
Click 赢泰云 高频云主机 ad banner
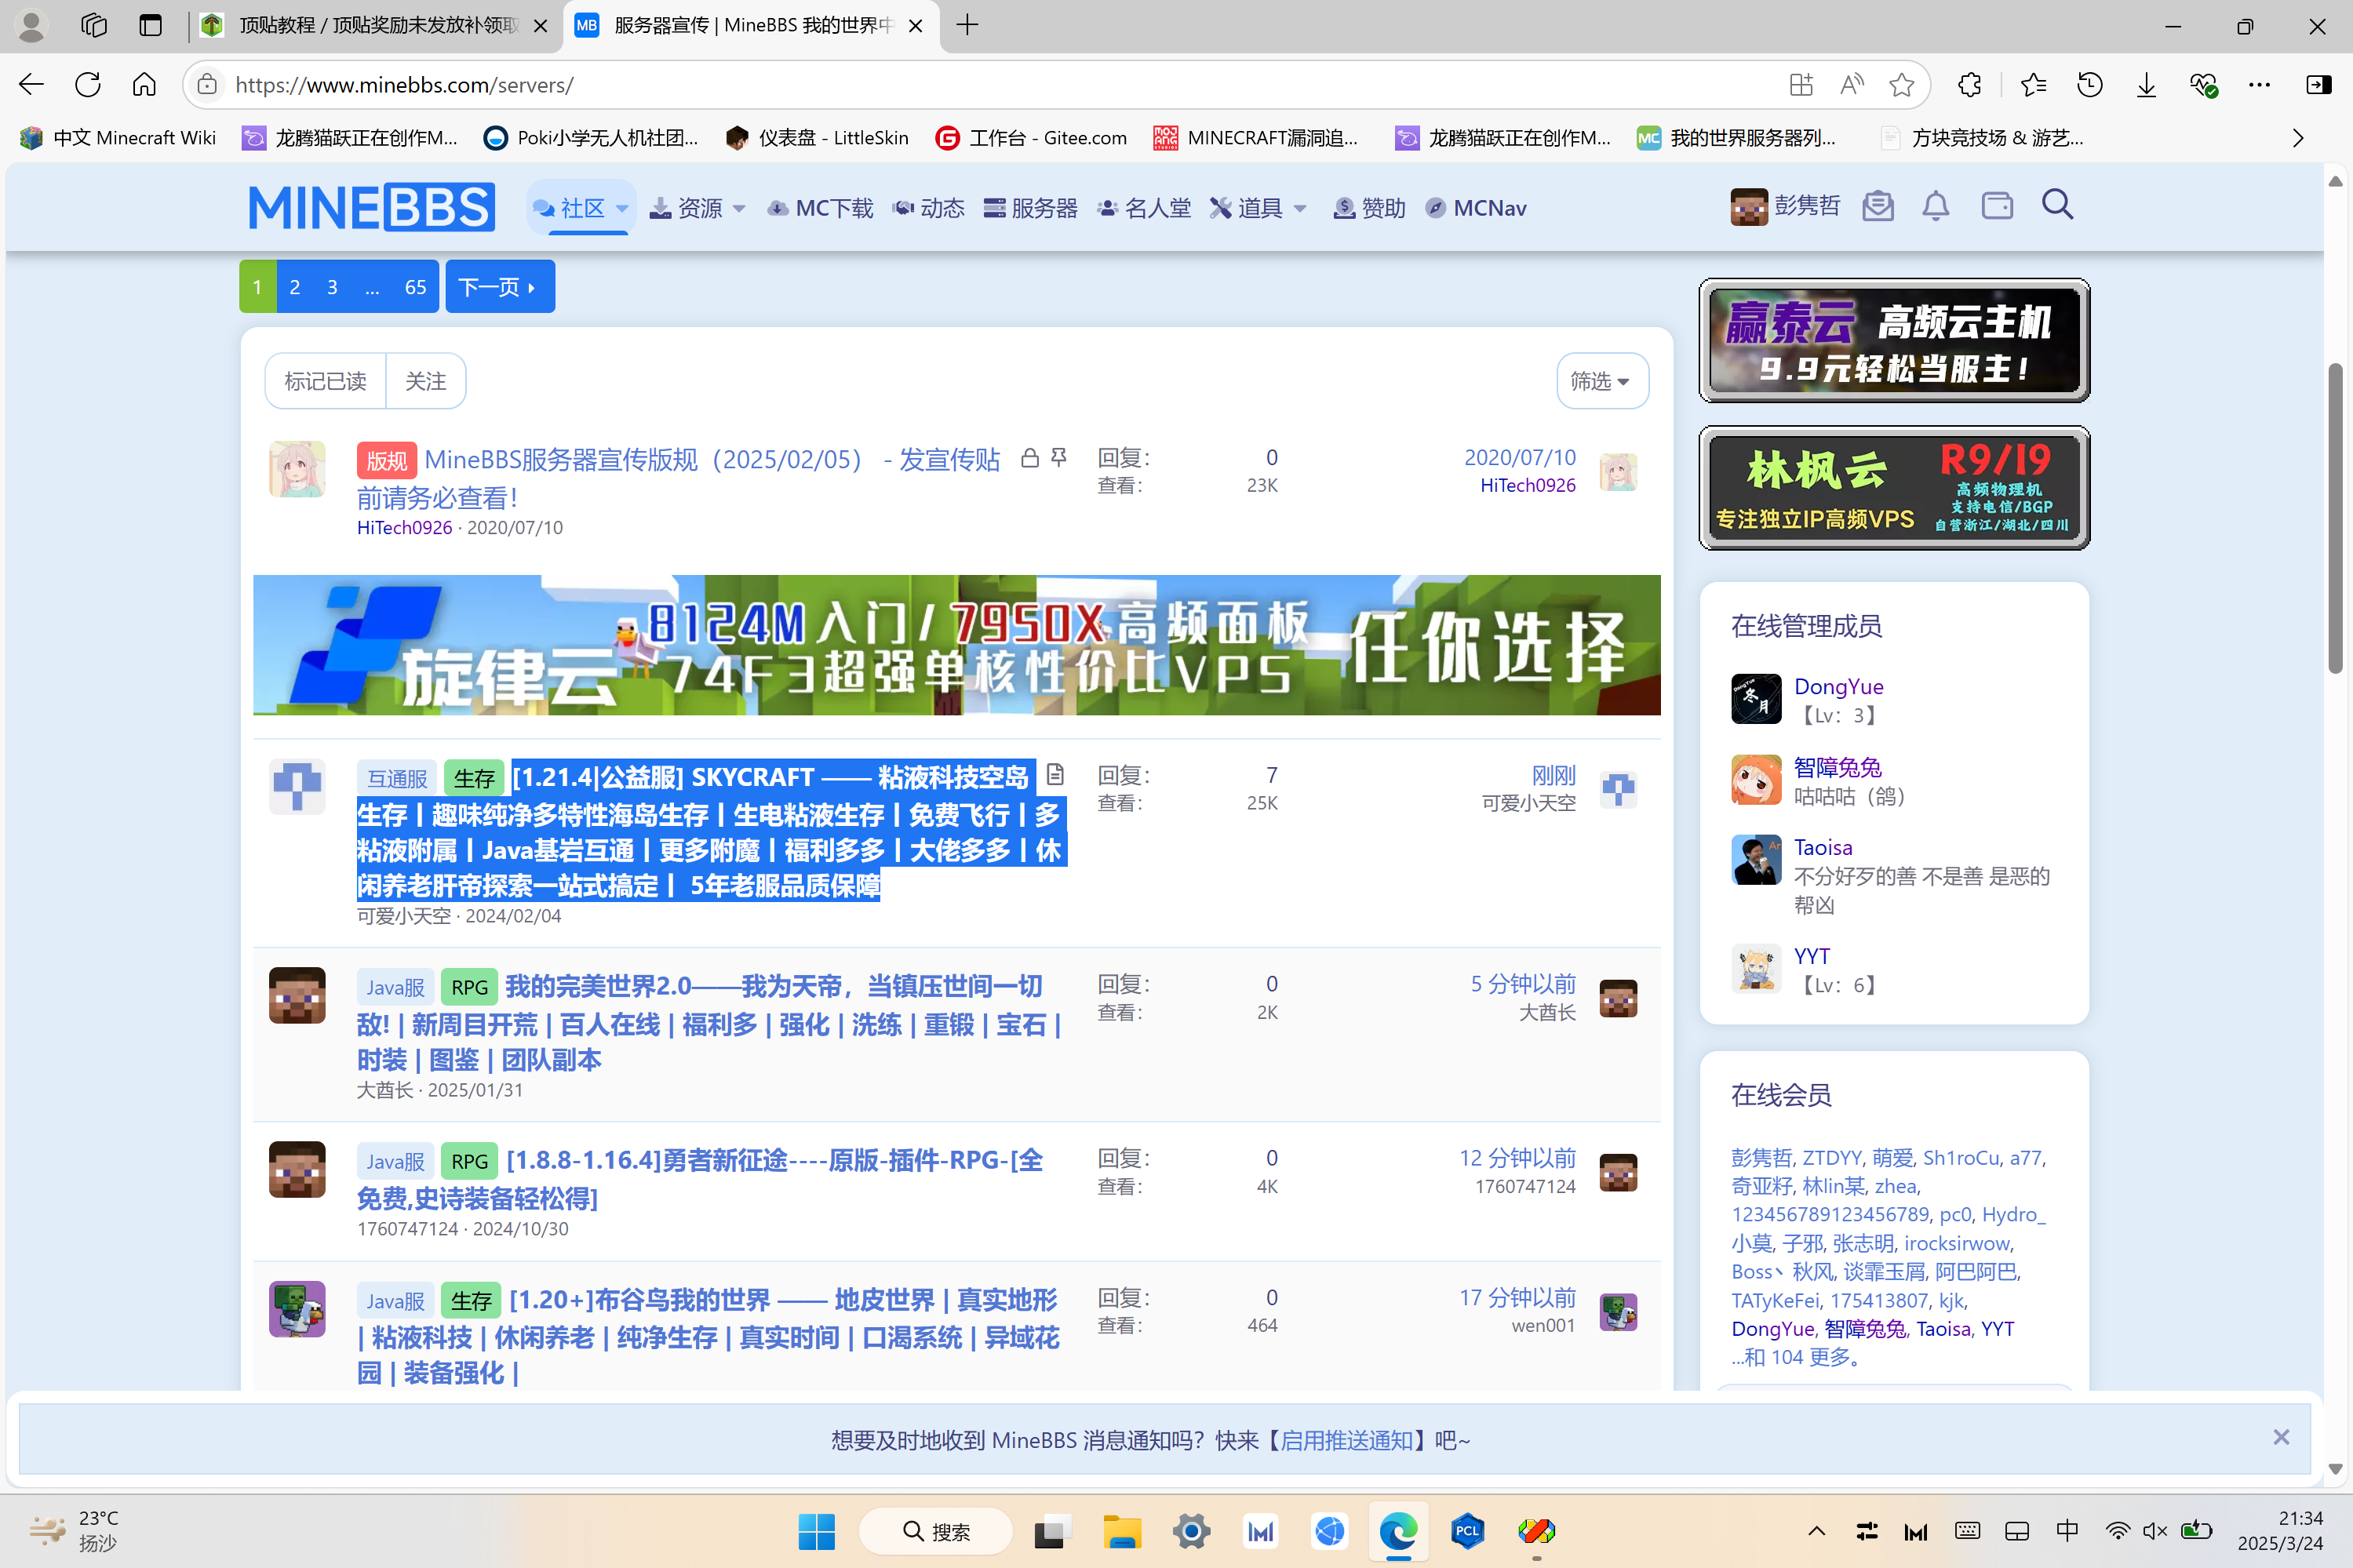(x=1894, y=340)
